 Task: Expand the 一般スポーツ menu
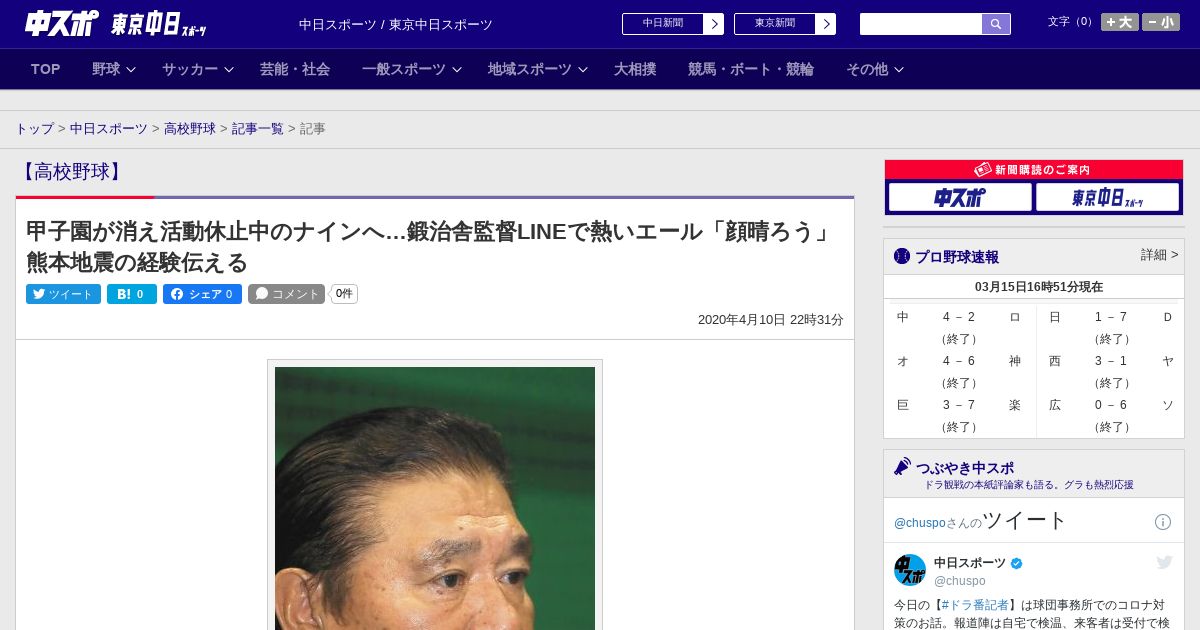(x=412, y=69)
